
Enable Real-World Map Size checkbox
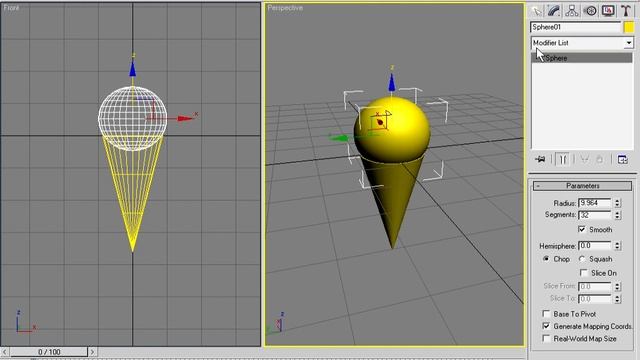[x=546, y=338]
